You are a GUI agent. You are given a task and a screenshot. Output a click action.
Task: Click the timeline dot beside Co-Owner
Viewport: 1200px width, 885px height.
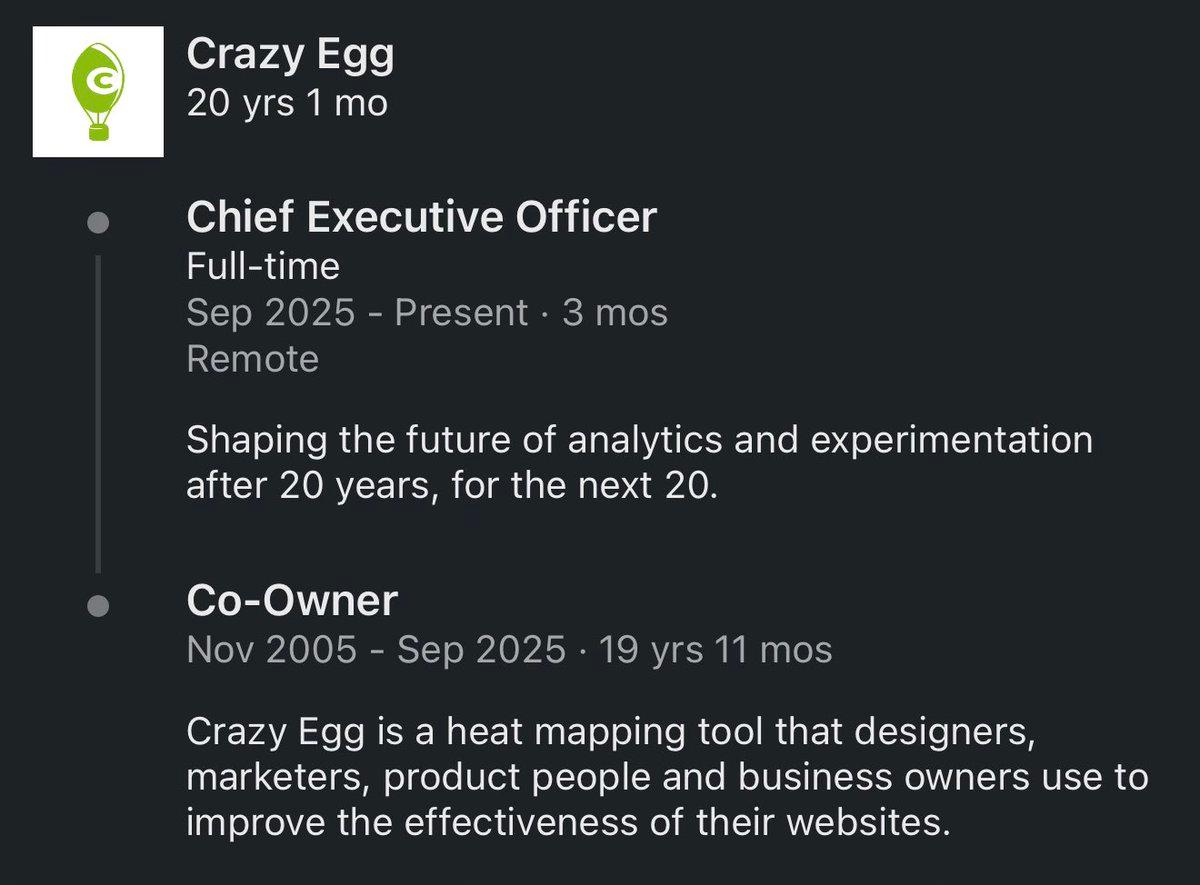click(97, 603)
